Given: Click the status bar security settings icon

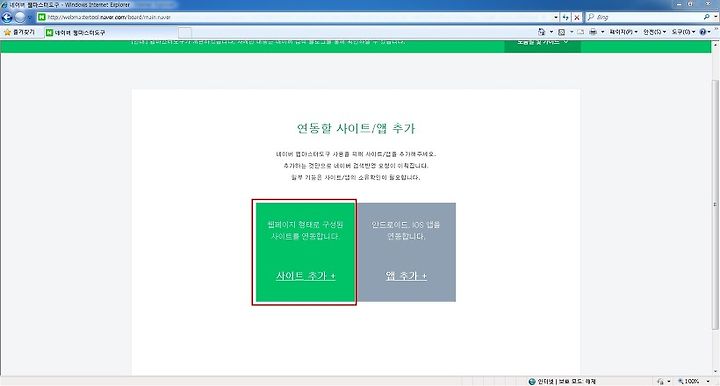Looking at the screenshot, I should click(661, 381).
